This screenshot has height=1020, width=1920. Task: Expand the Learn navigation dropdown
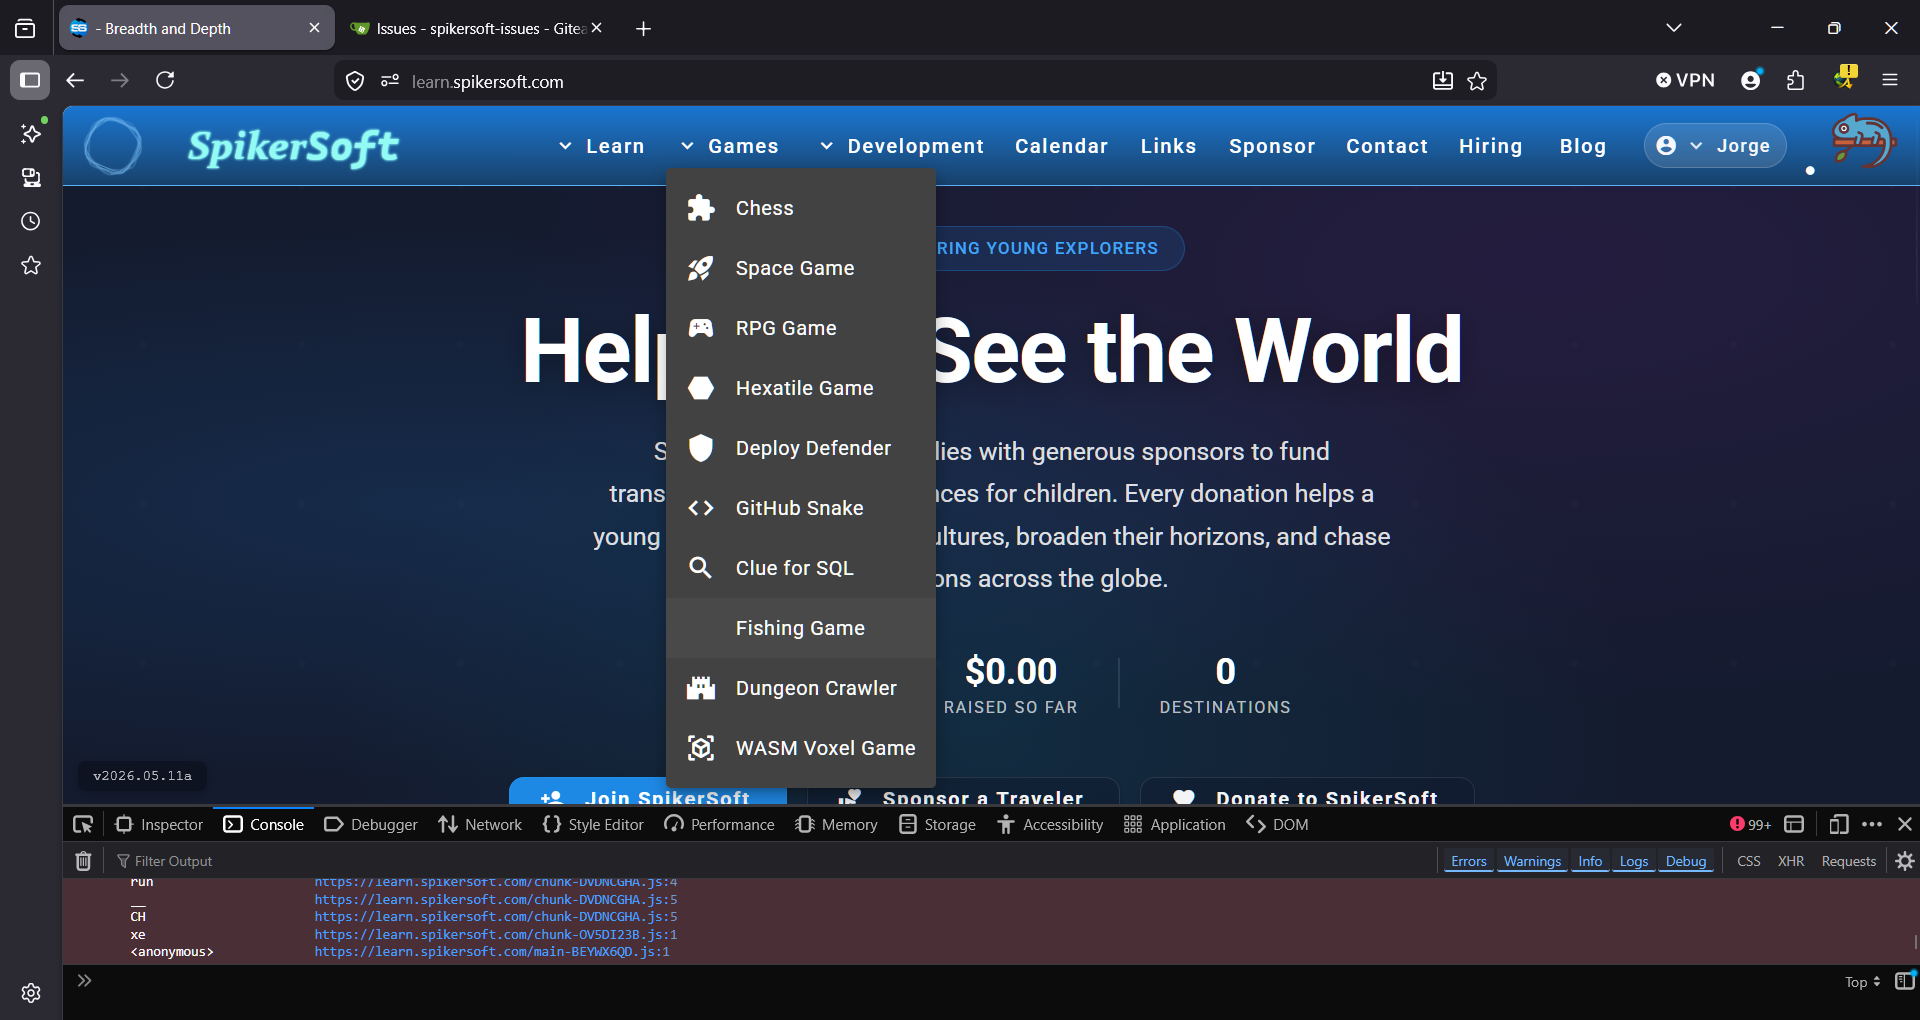click(x=601, y=146)
